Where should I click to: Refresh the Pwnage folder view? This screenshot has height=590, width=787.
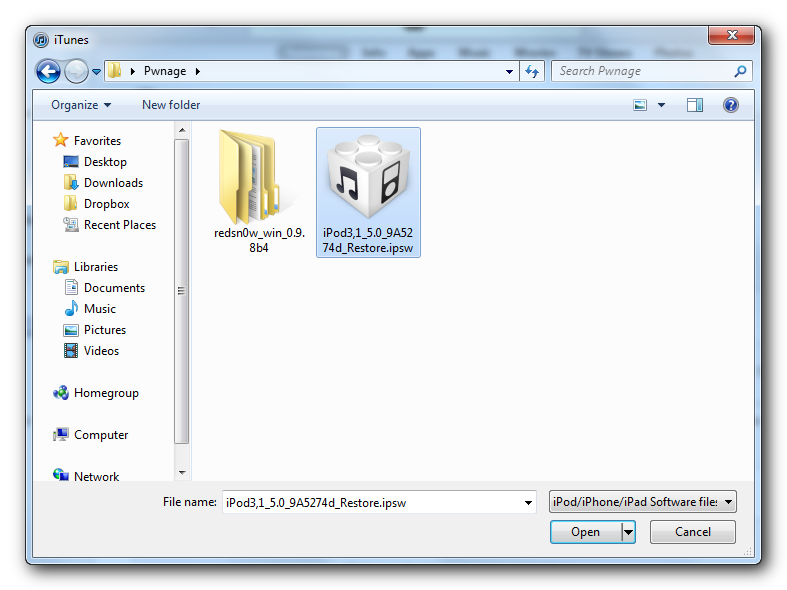tap(532, 71)
